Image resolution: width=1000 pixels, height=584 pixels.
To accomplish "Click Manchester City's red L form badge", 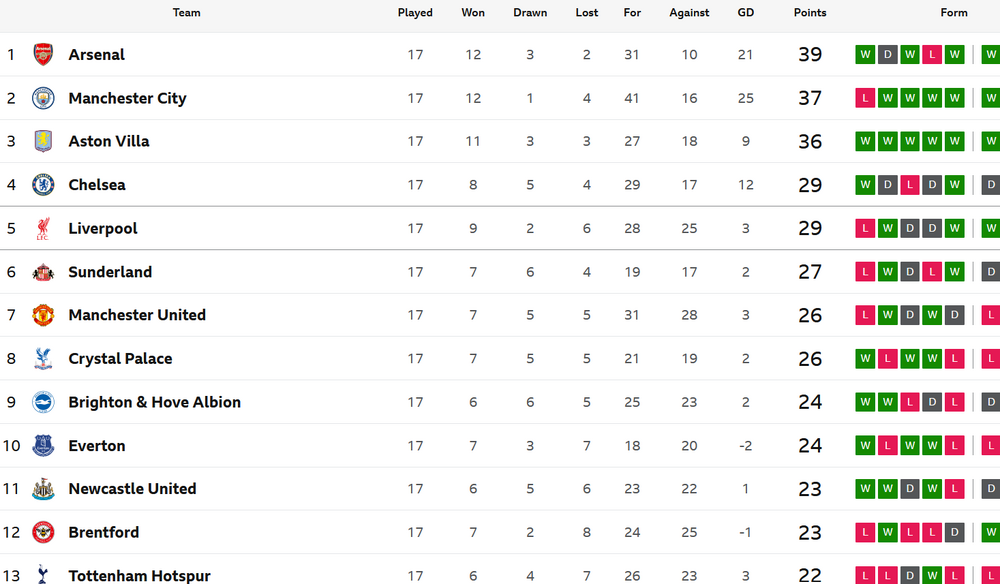I will tap(864, 98).
